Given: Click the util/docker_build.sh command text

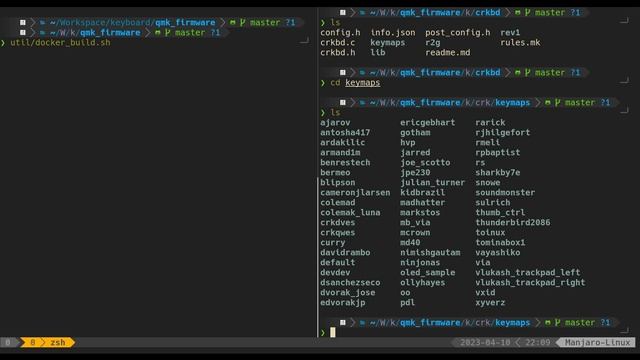Looking at the screenshot, I should (60, 42).
